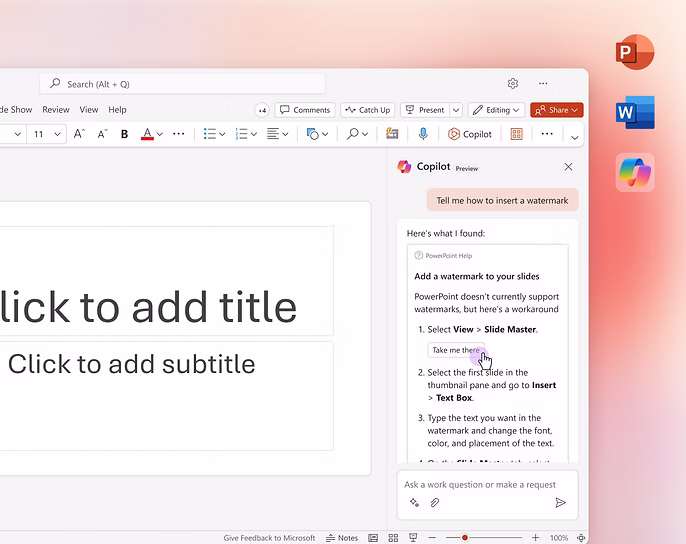Click the +4 collaborators badge
Viewport: 686px width, 544px height.
click(x=262, y=110)
